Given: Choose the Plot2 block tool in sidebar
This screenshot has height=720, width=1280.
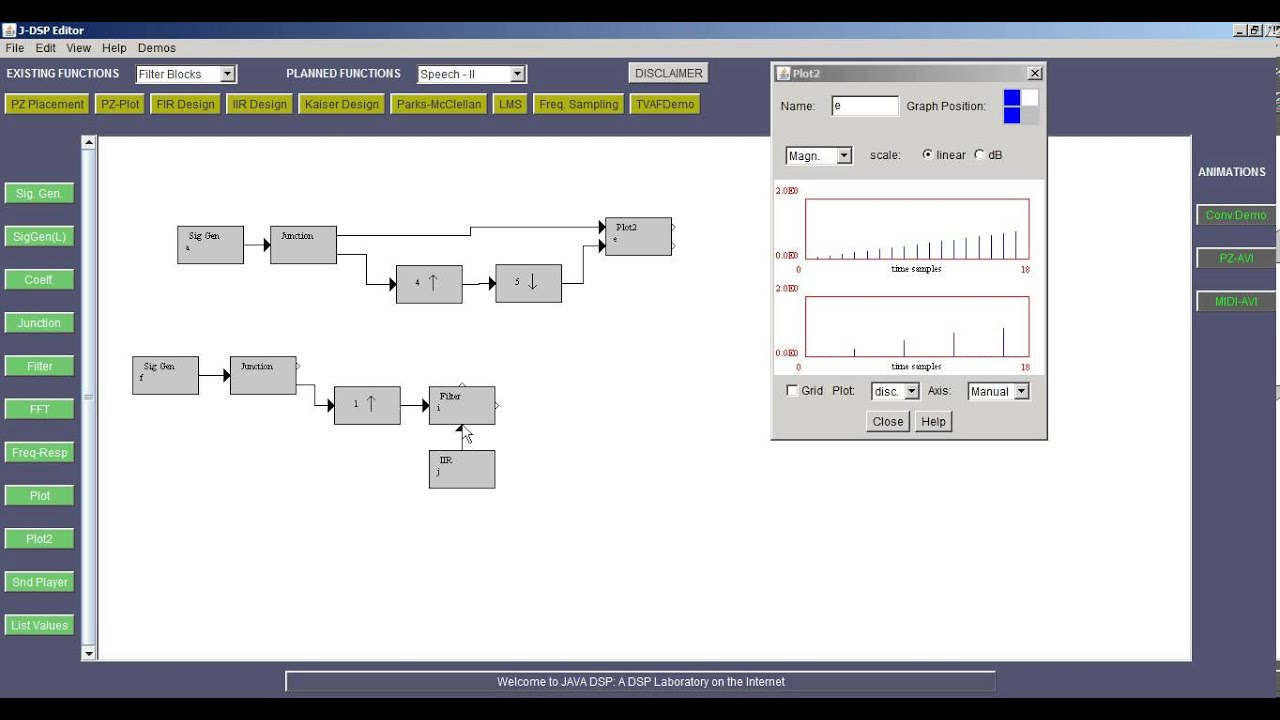Looking at the screenshot, I should [39, 539].
